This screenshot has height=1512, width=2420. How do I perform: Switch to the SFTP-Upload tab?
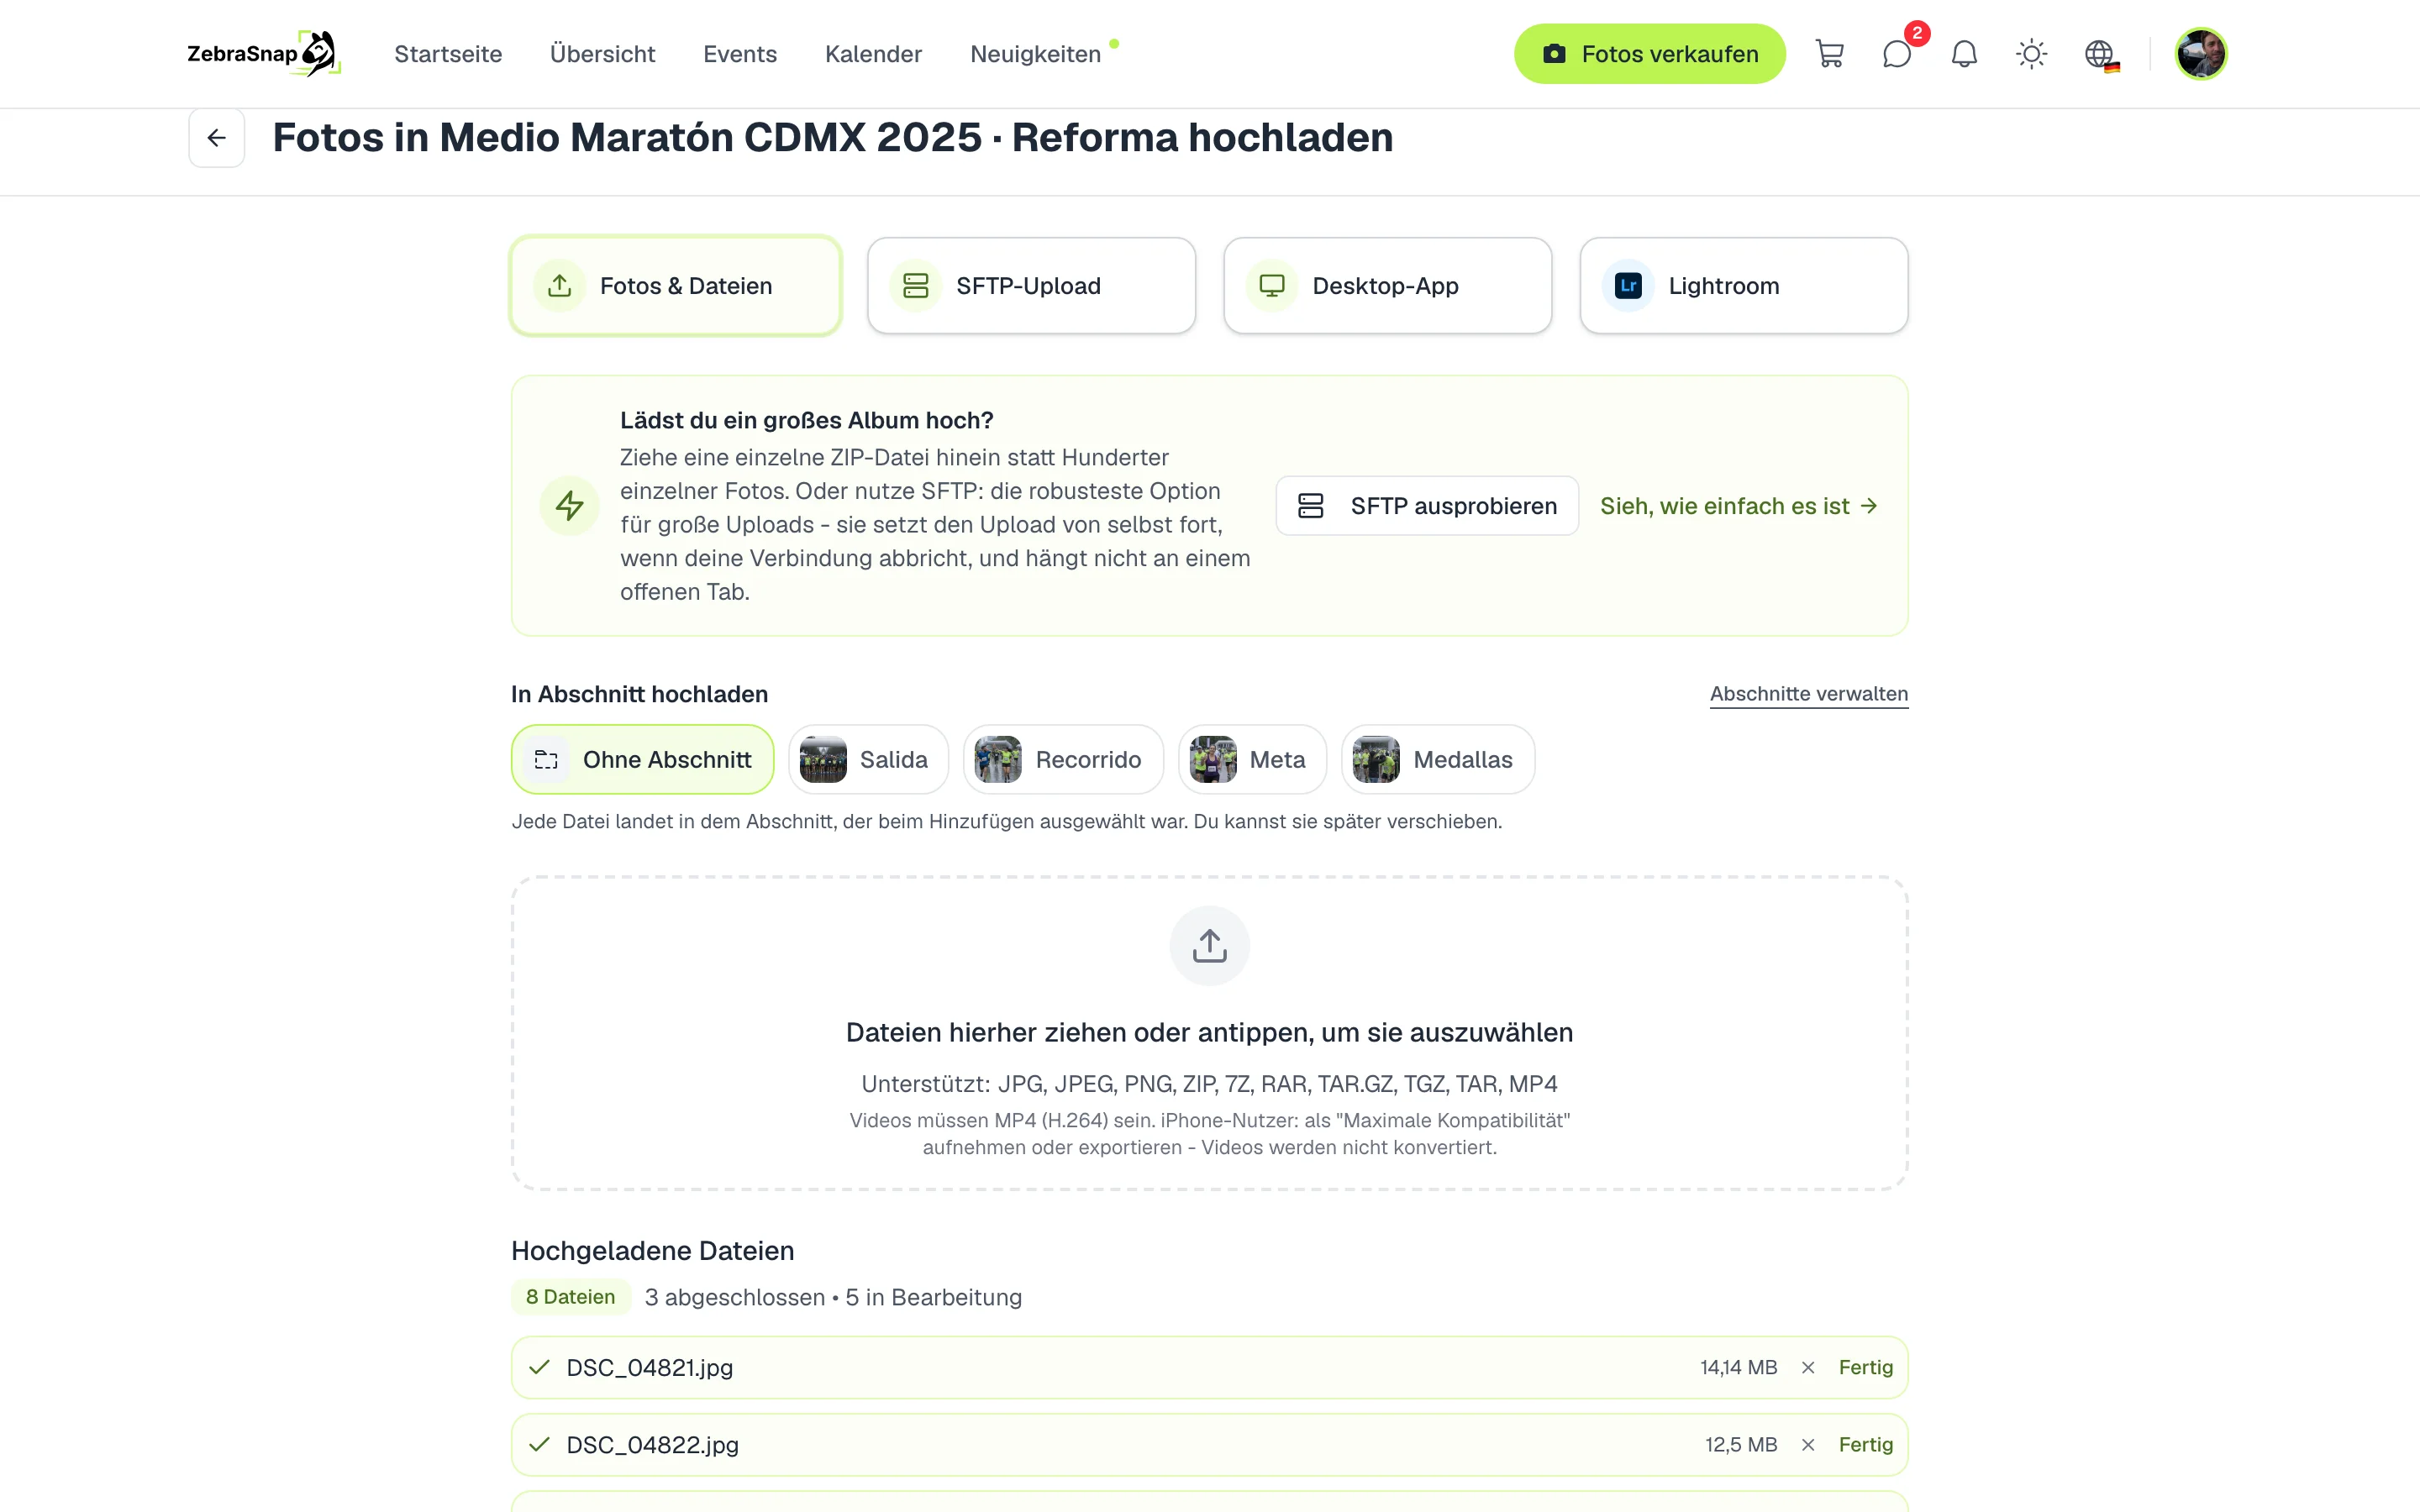(x=1031, y=286)
